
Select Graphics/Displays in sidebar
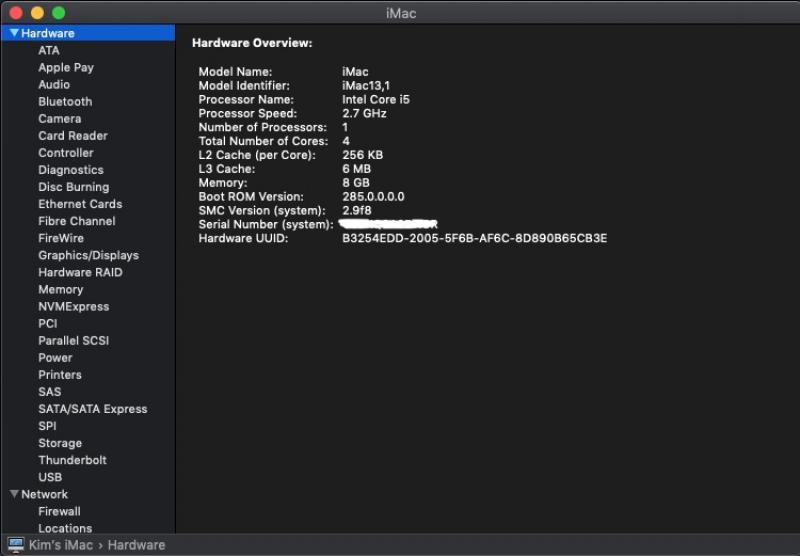tap(88, 255)
